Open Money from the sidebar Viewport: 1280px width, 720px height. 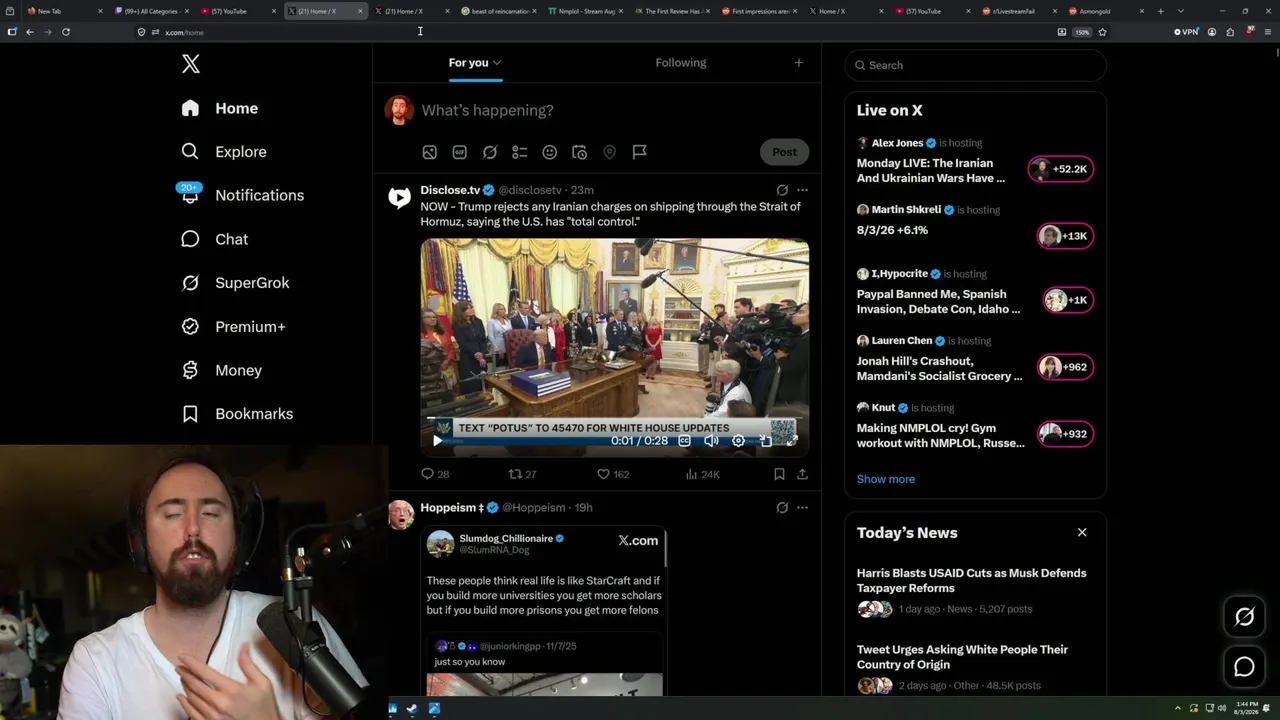222,370
